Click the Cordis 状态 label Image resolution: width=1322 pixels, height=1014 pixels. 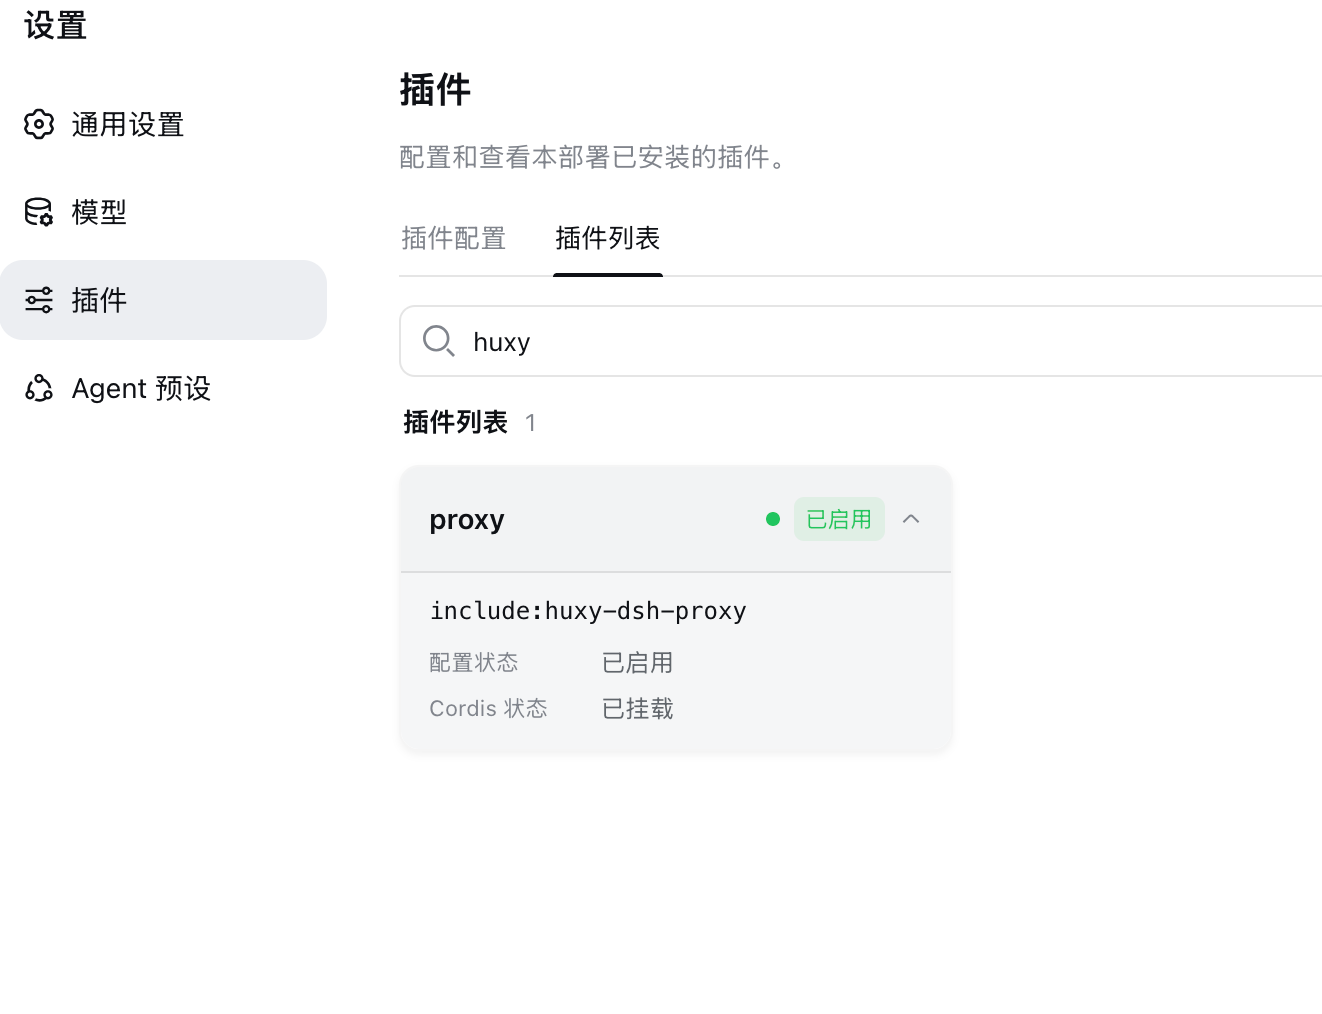(488, 709)
